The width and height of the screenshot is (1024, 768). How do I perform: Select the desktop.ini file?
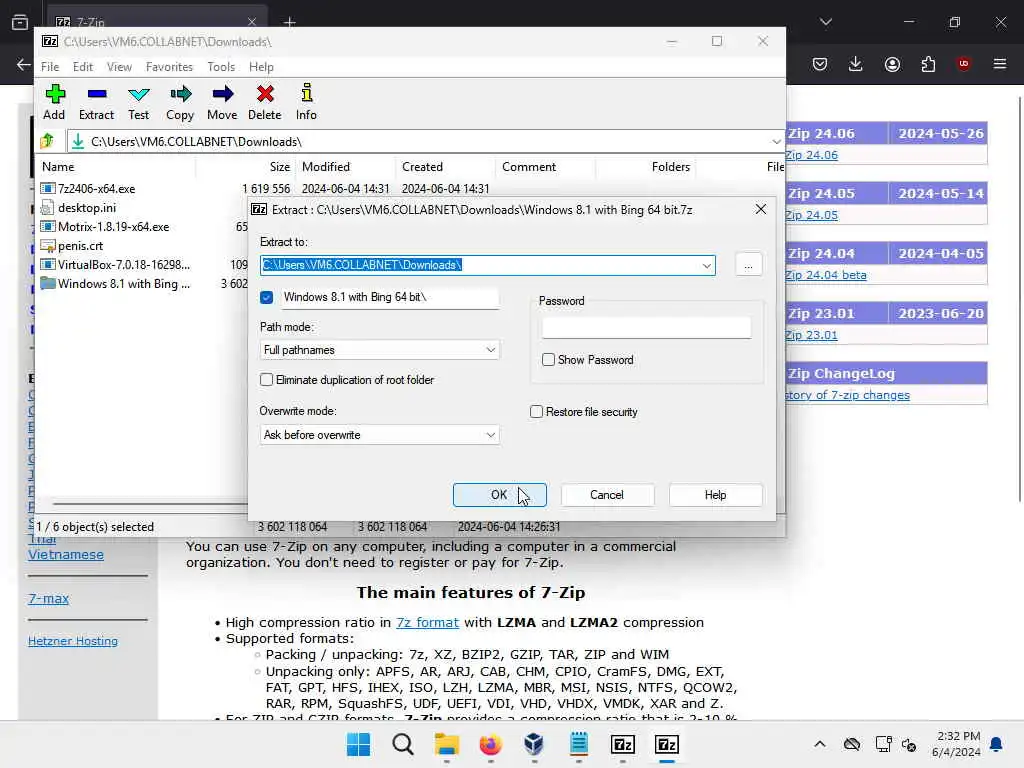87,208
